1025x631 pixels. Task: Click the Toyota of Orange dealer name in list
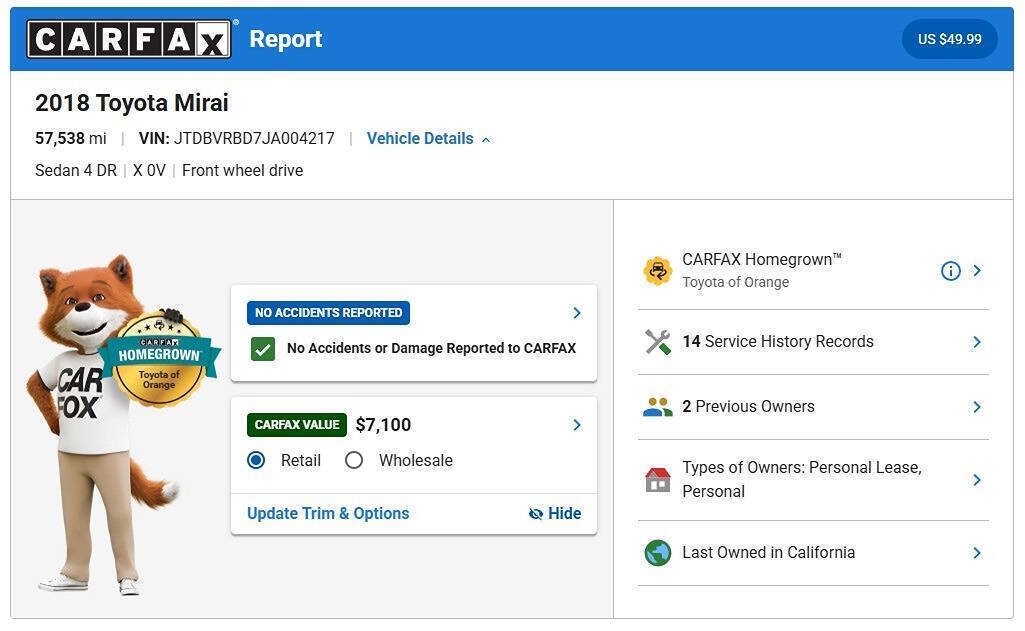735,282
